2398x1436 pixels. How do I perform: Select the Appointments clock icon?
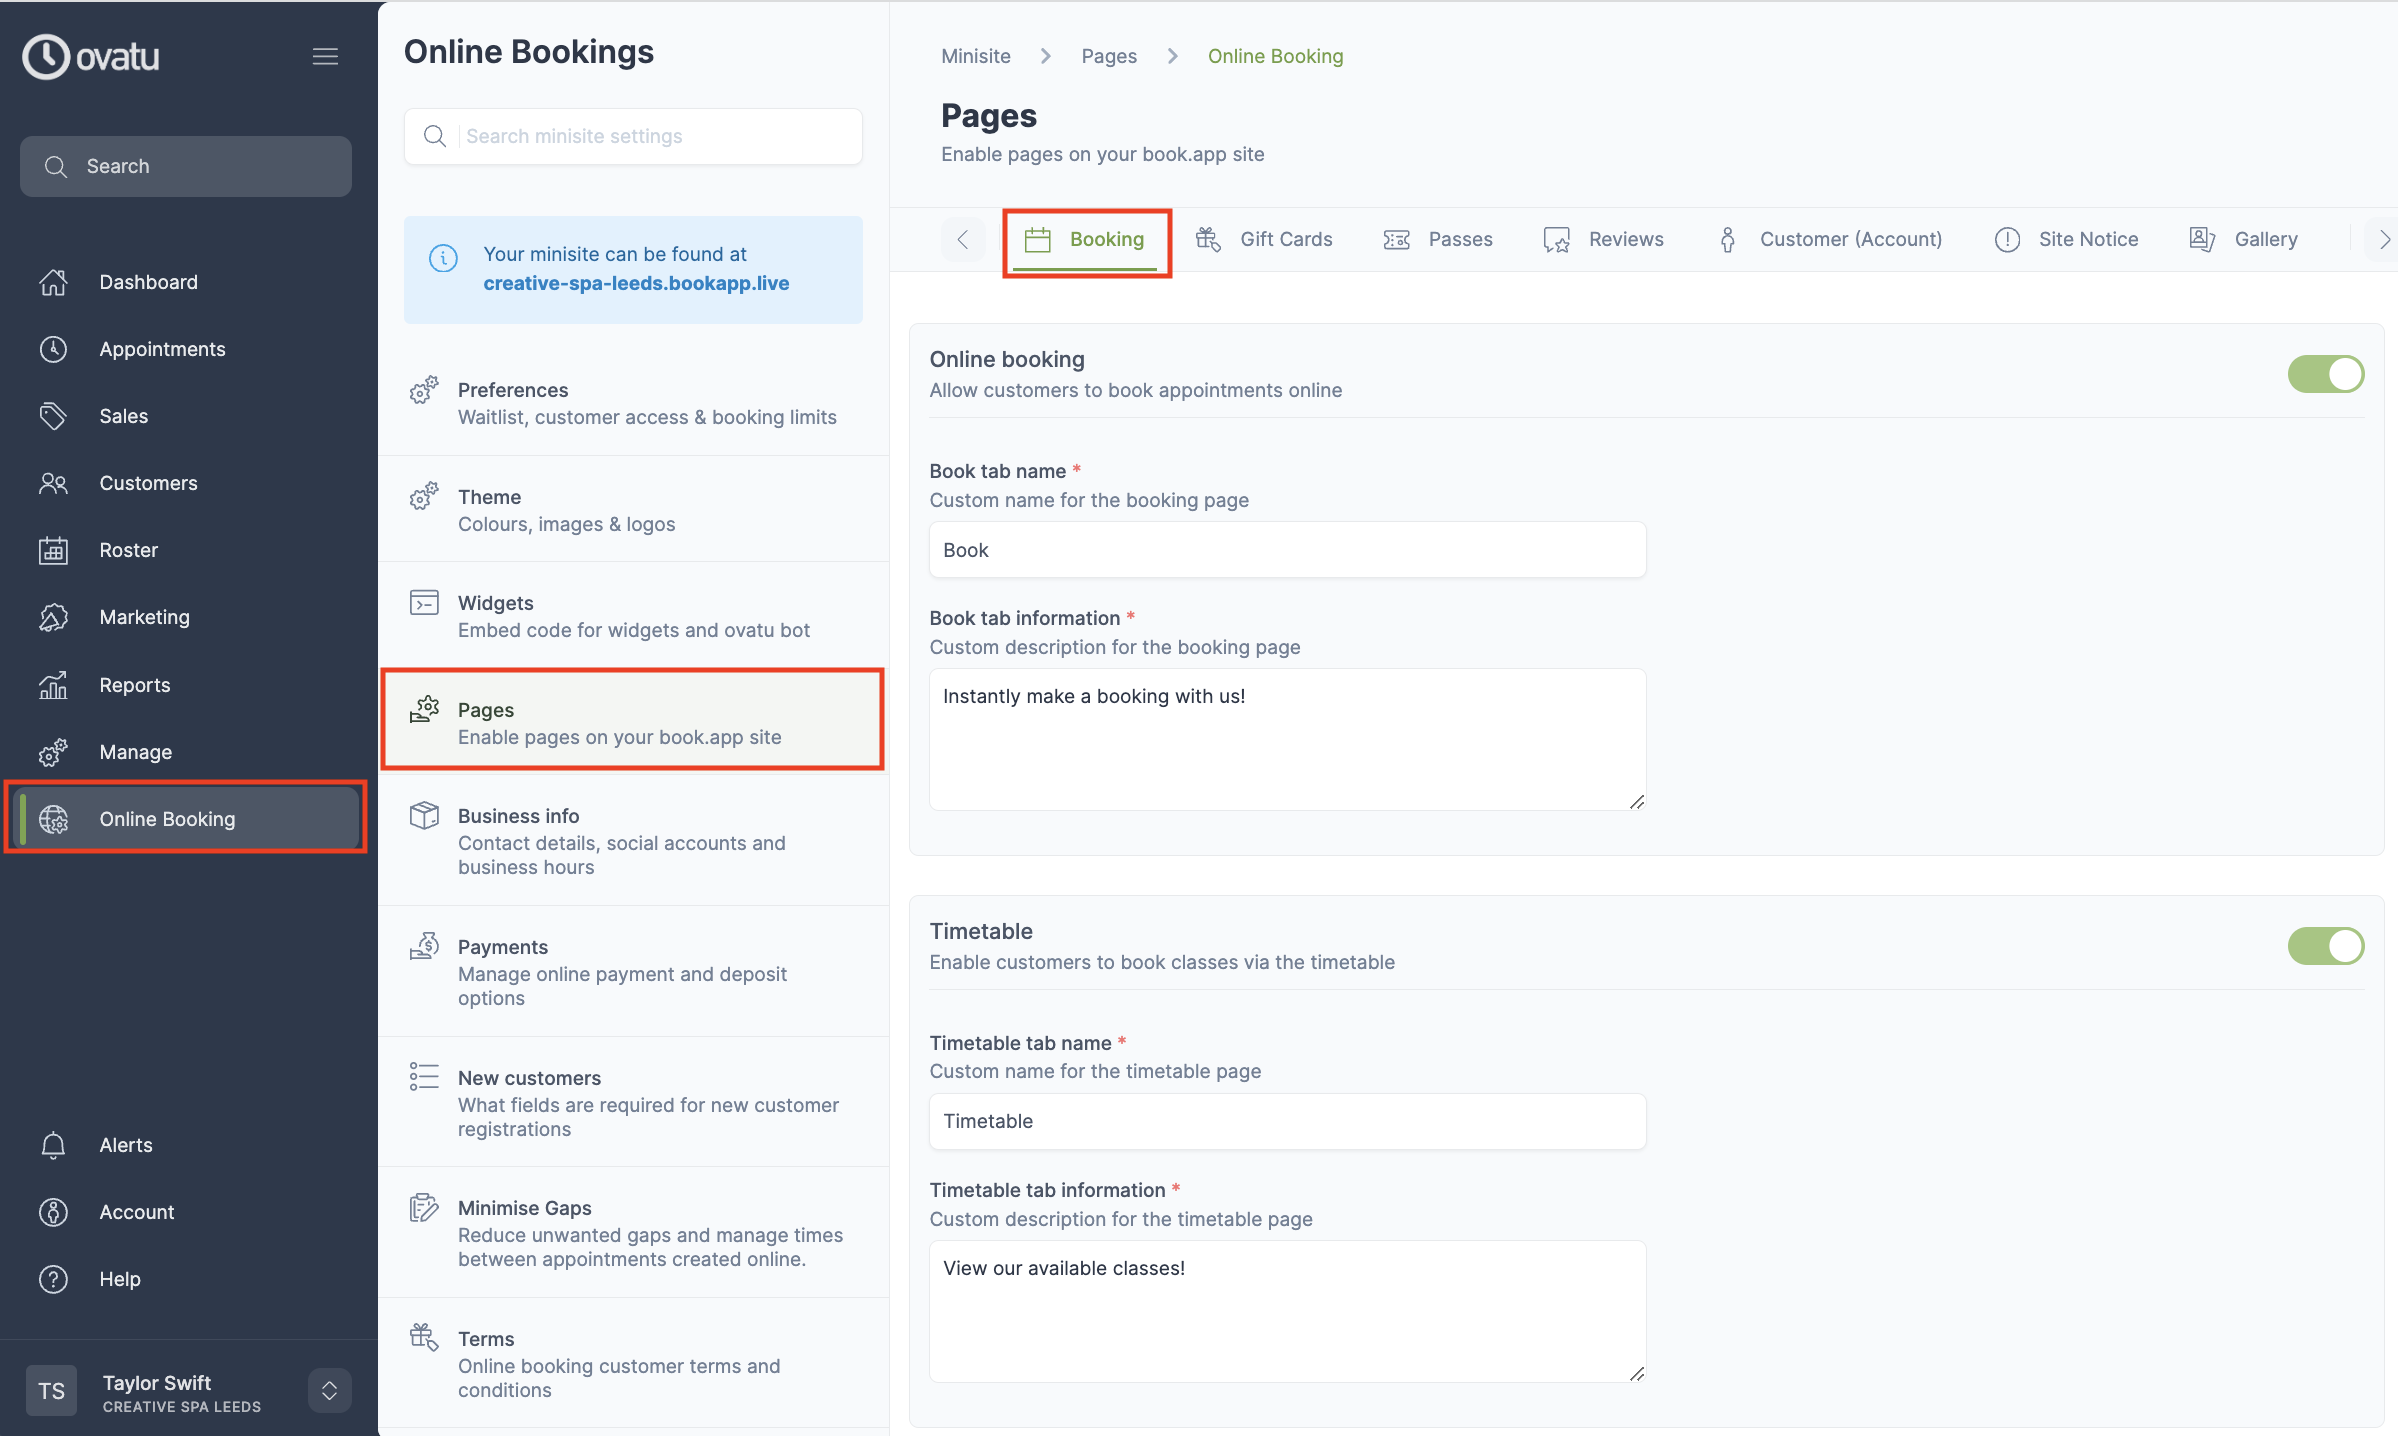[53, 349]
